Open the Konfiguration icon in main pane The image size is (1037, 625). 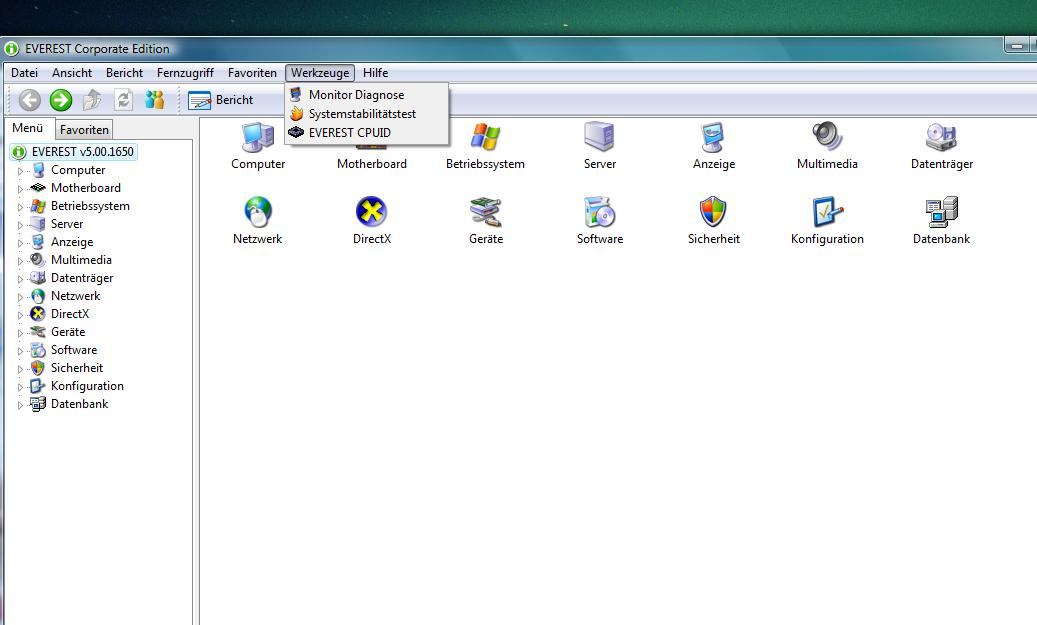pyautogui.click(x=827, y=212)
